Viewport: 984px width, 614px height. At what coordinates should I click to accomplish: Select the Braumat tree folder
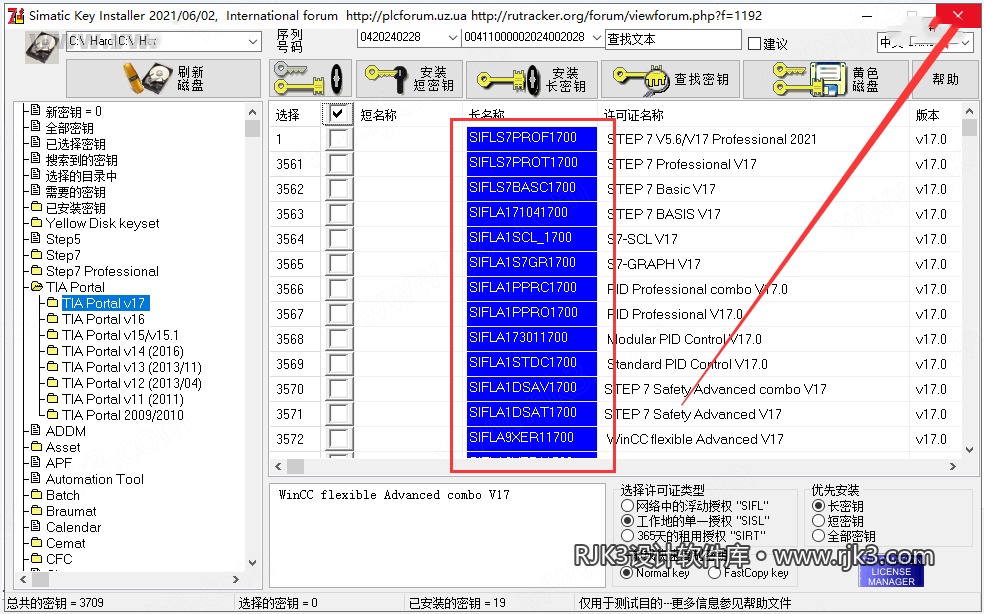tap(71, 511)
